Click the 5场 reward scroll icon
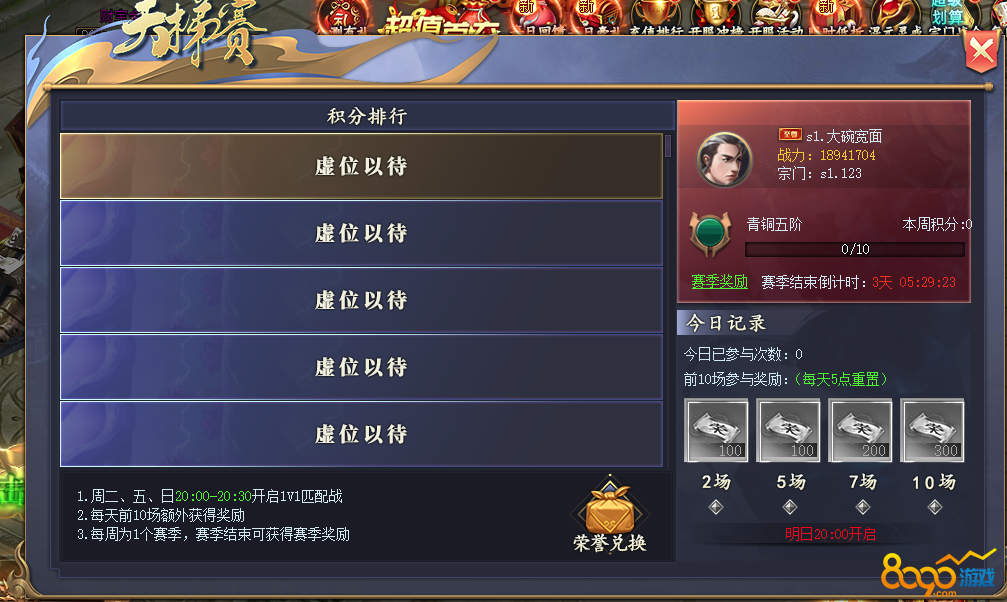 click(788, 430)
